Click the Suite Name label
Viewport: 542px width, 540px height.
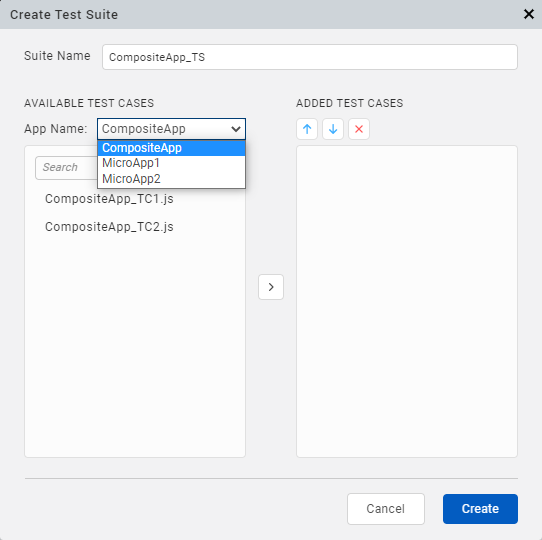[57, 56]
